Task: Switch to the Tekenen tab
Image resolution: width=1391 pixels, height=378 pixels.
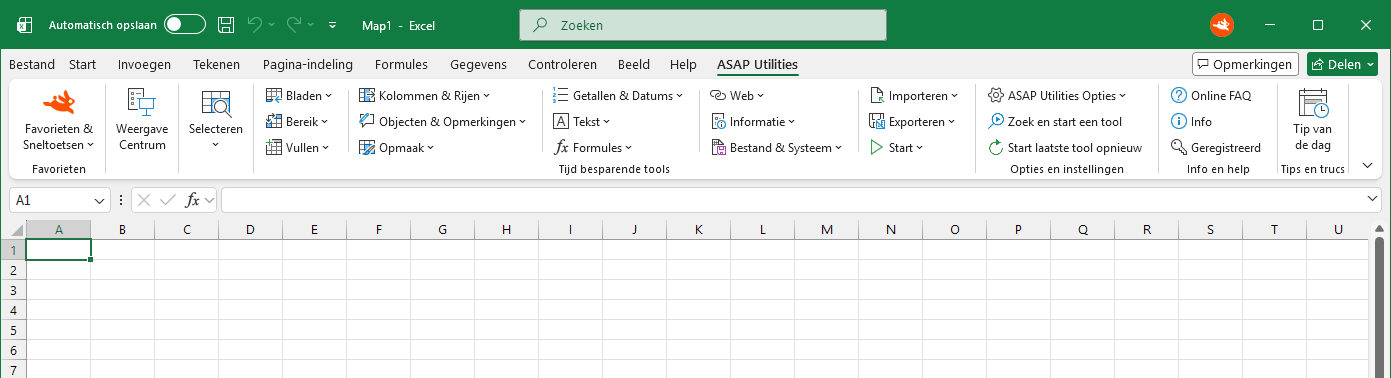Action: tap(216, 64)
